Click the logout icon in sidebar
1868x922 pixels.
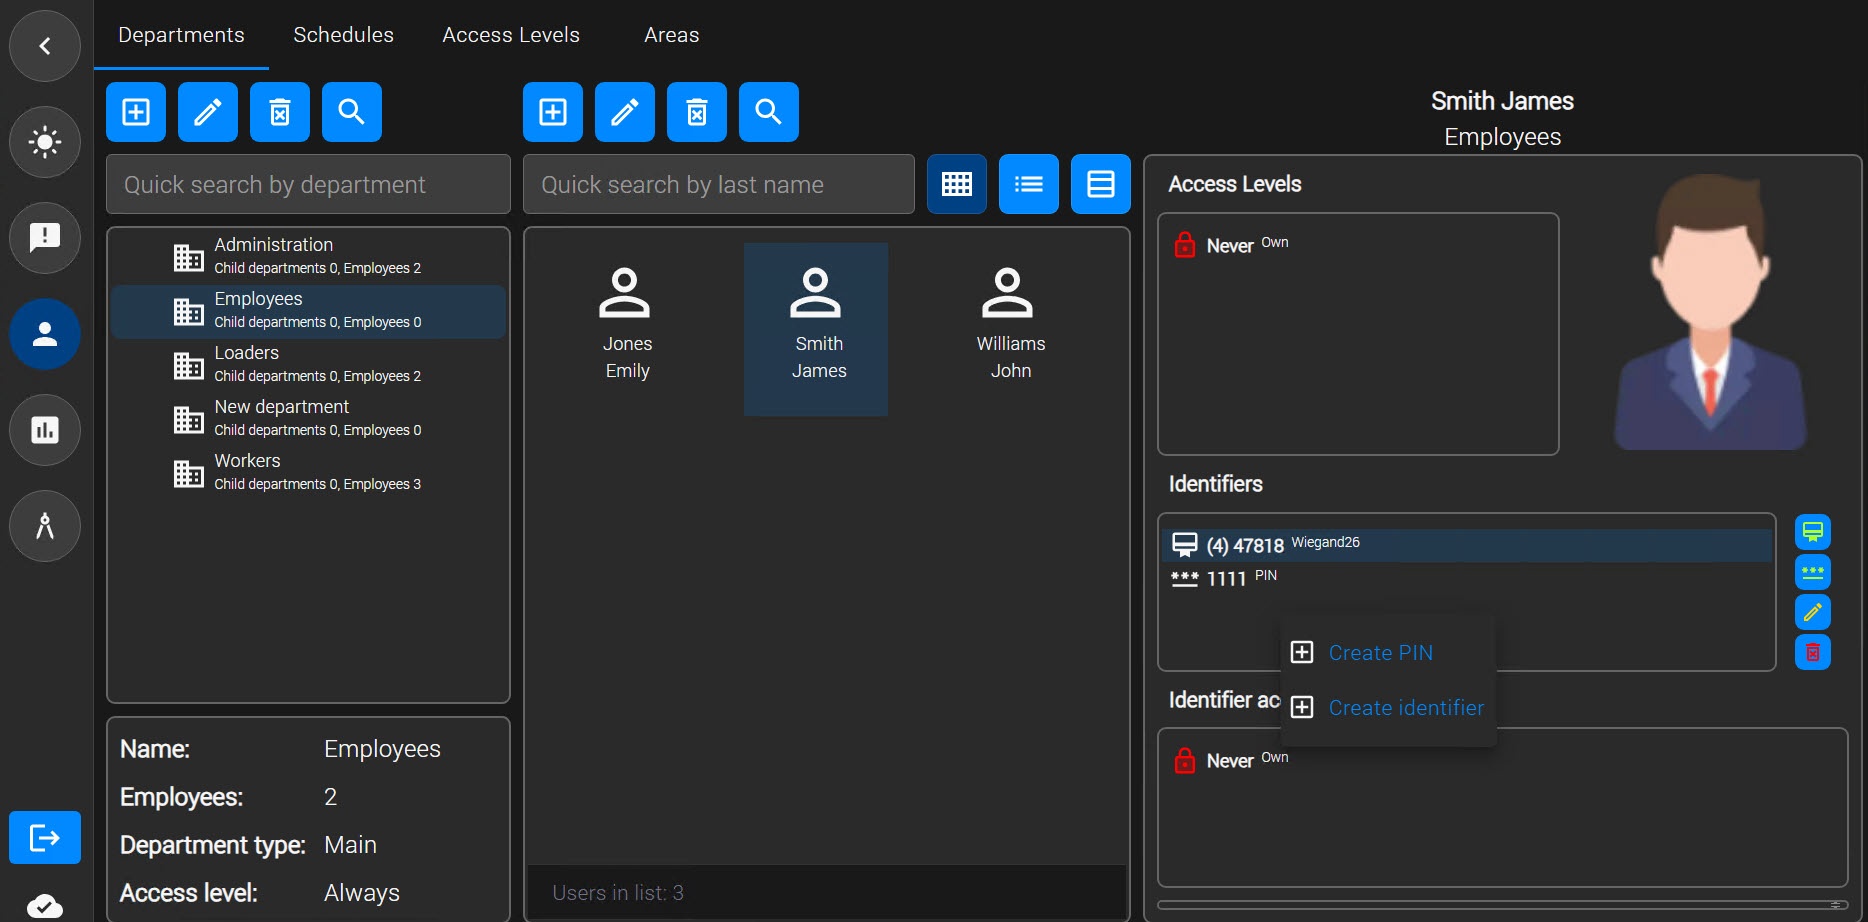point(45,837)
